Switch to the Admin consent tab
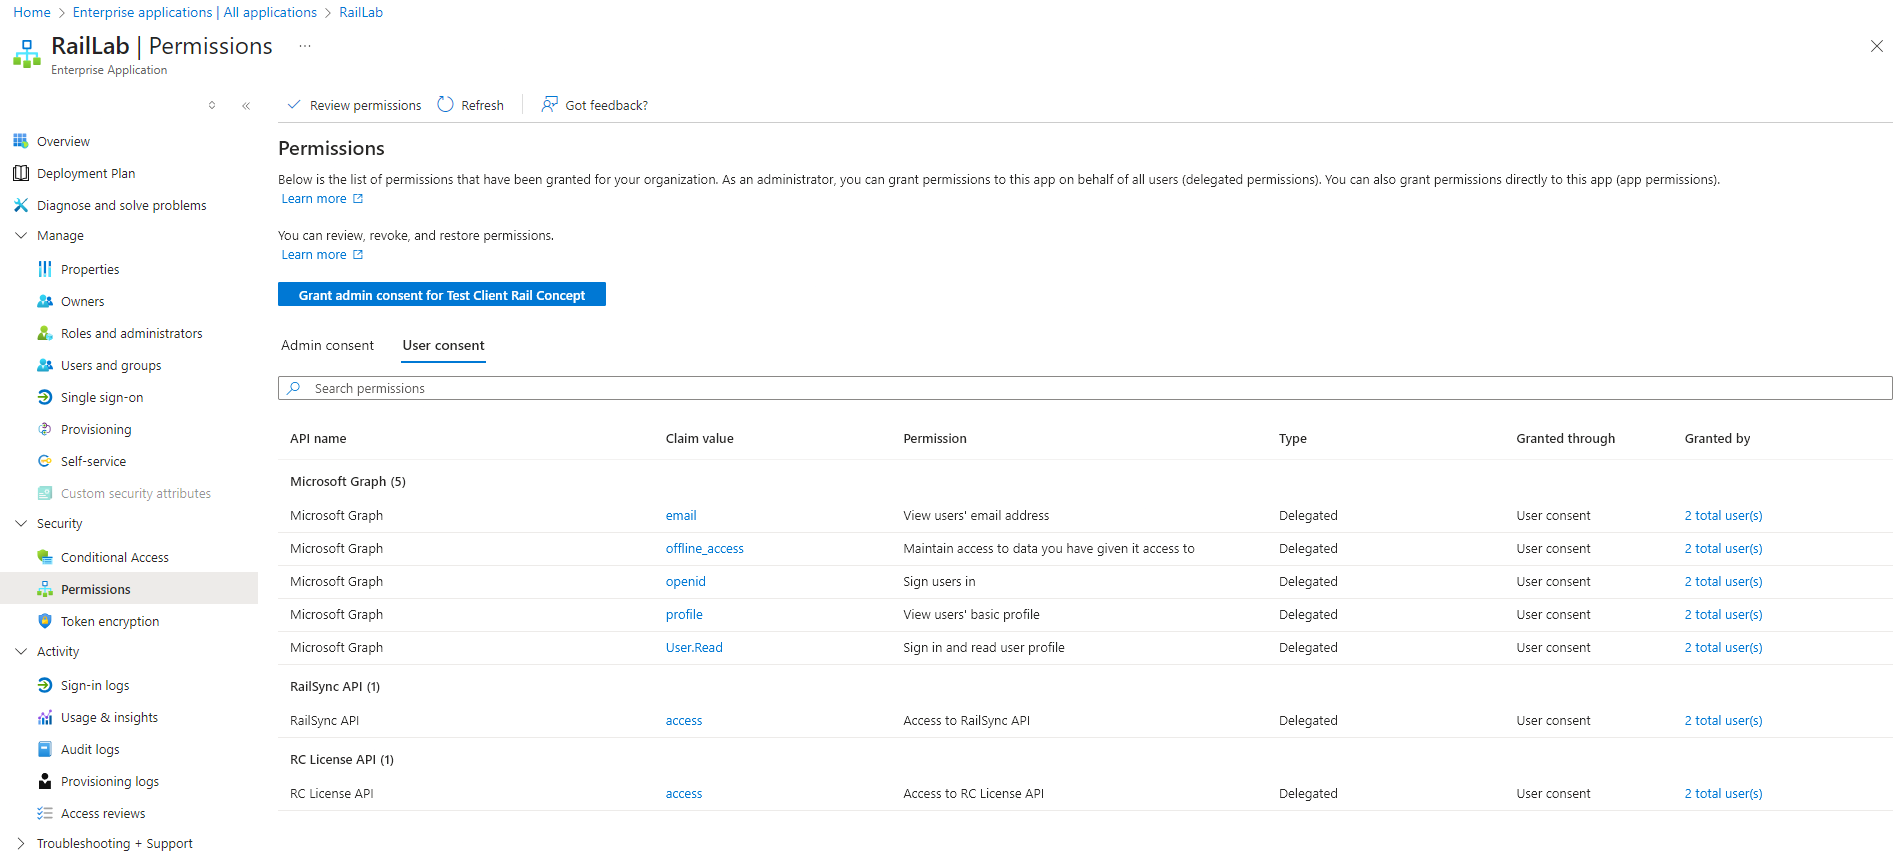 [x=327, y=345]
